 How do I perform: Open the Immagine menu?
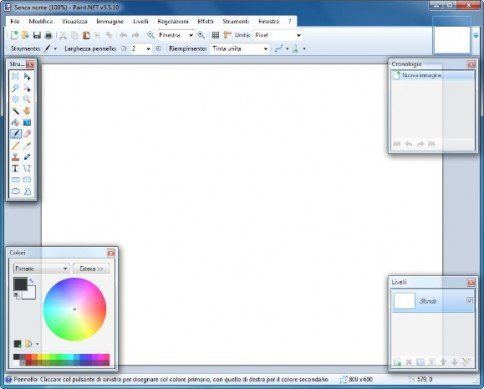coord(110,21)
